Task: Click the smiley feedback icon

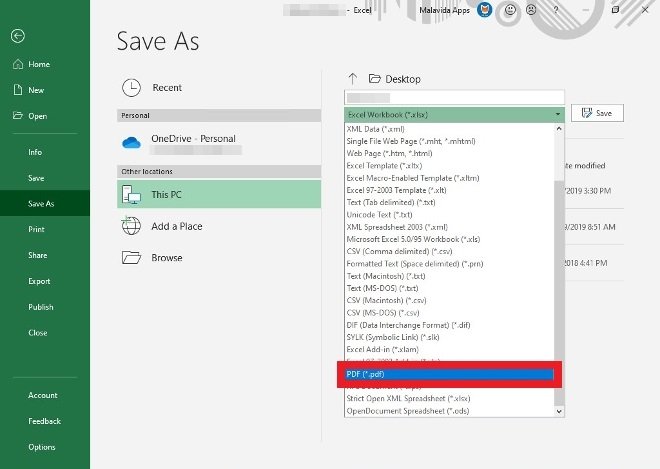Action: pos(510,10)
